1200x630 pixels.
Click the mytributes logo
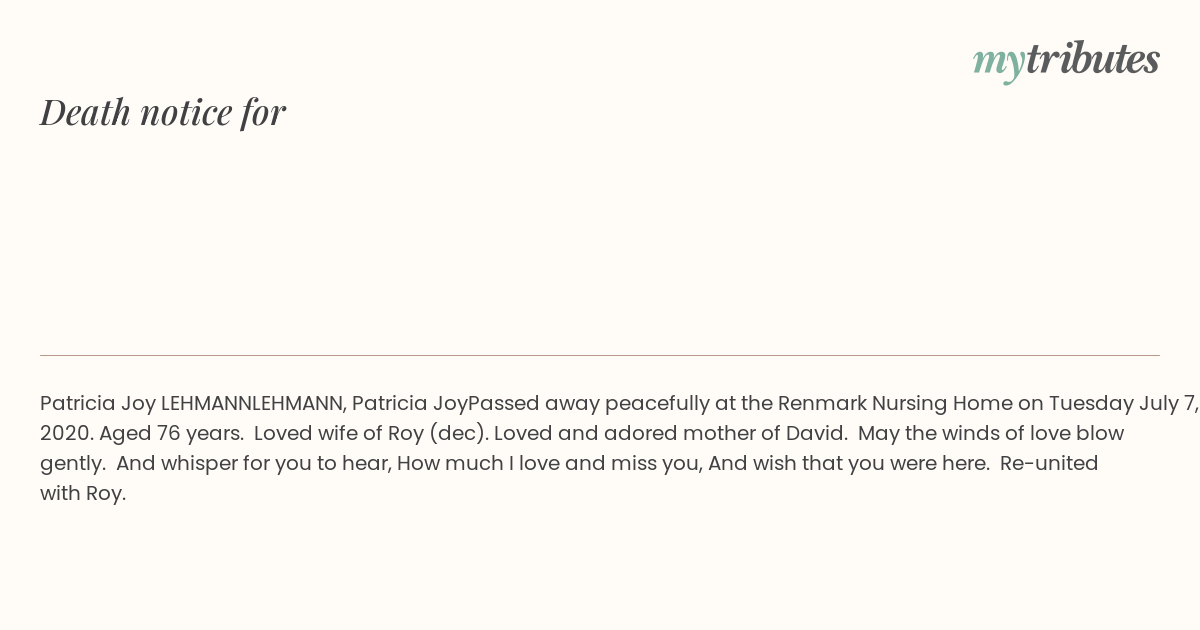click(1066, 60)
